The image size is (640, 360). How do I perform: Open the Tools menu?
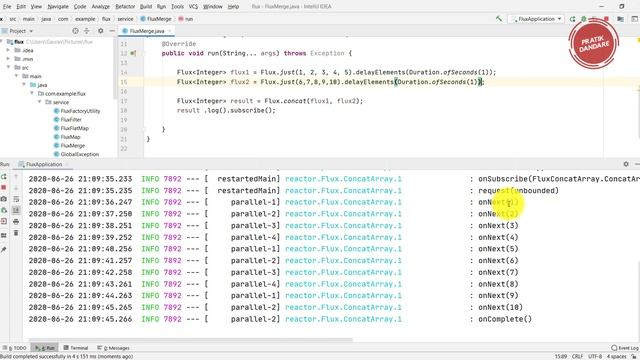[x=177, y=7]
